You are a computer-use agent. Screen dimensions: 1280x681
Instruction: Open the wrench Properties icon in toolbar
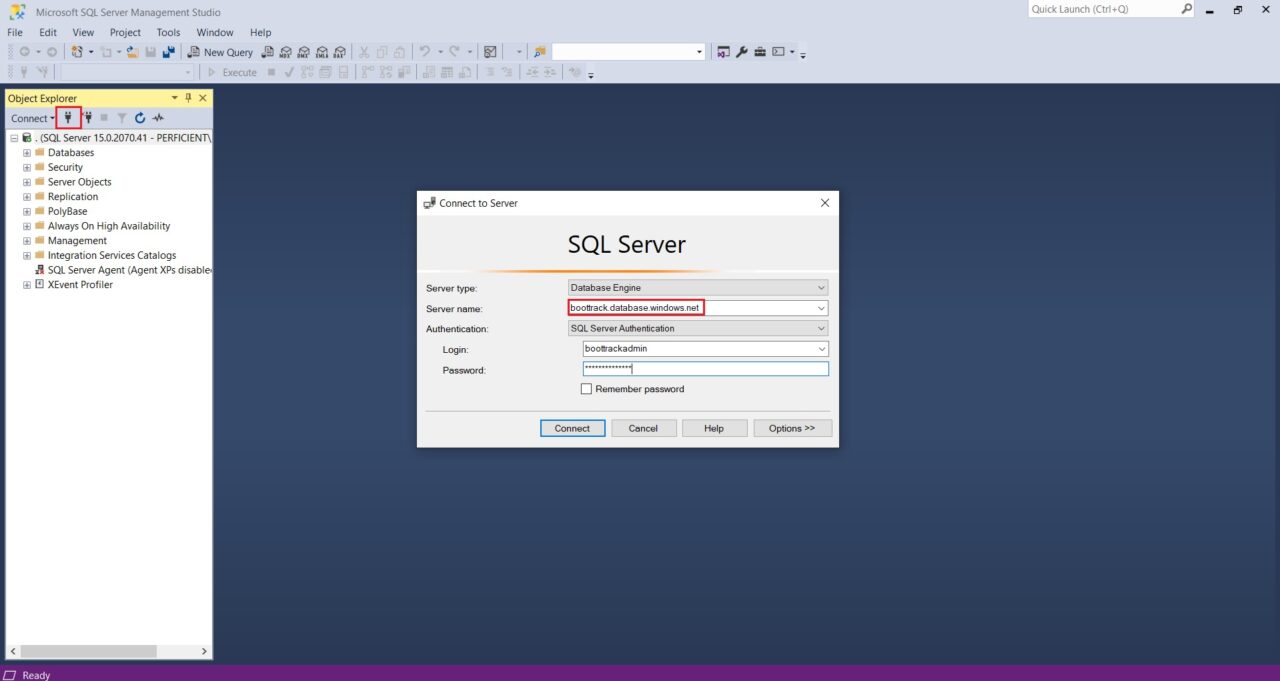pos(742,52)
